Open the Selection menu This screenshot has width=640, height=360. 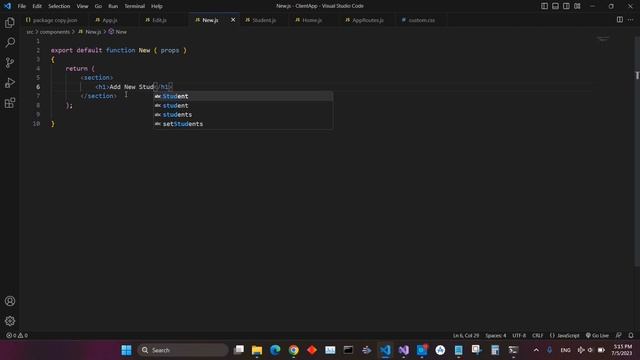click(59, 6)
